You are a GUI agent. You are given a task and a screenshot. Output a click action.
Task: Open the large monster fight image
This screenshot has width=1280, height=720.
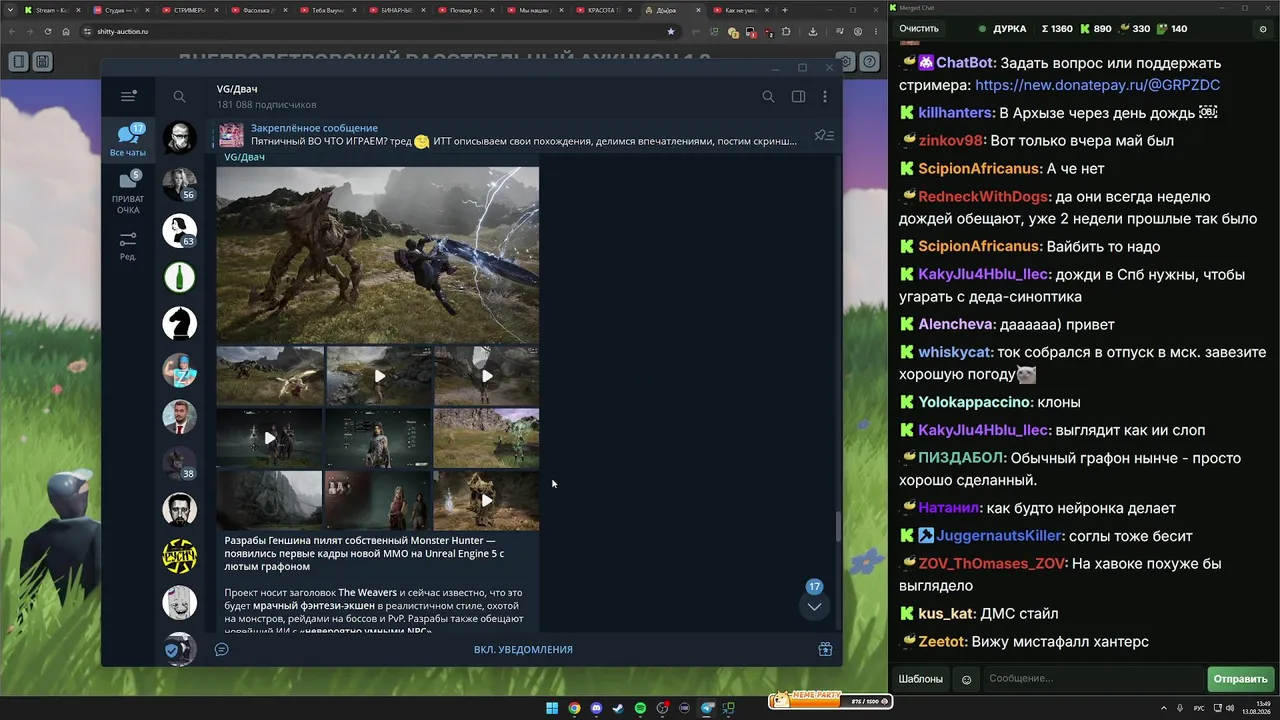(x=378, y=255)
